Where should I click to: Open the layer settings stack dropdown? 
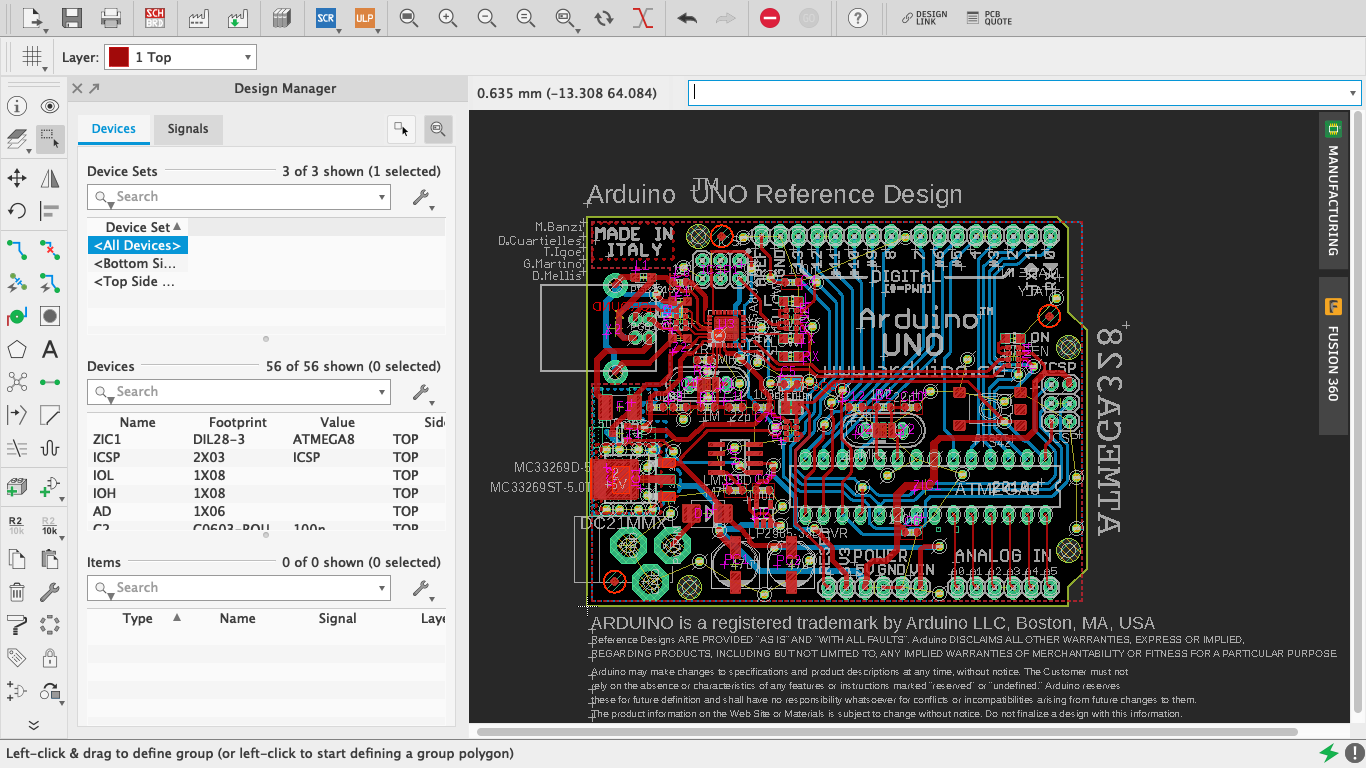[x=19, y=141]
